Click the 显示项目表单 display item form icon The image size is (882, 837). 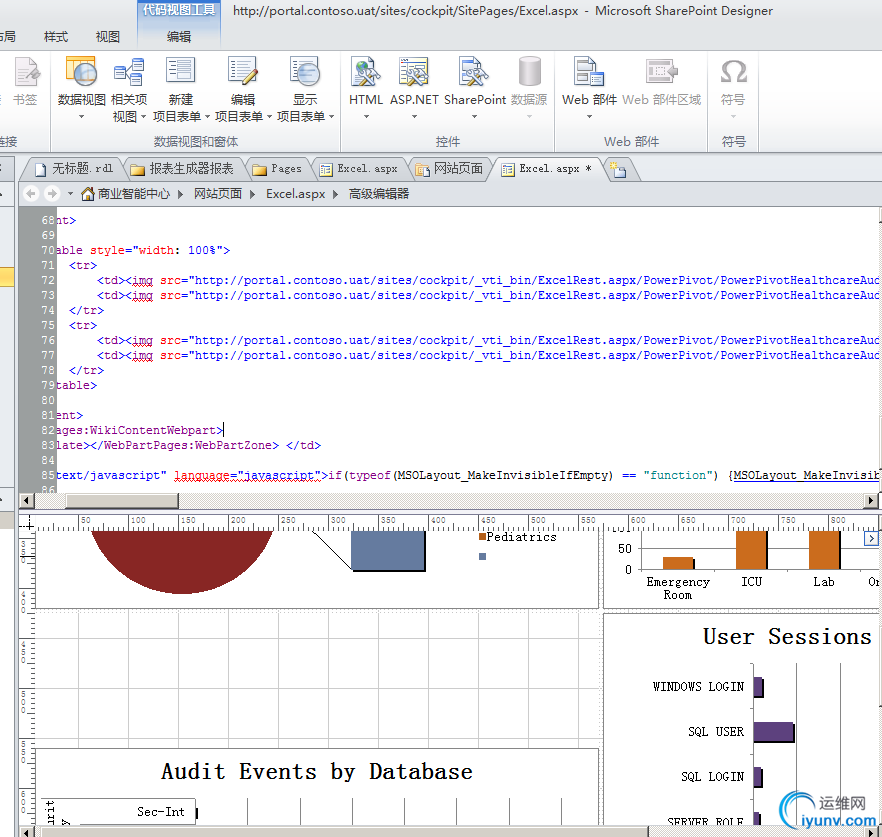click(305, 72)
